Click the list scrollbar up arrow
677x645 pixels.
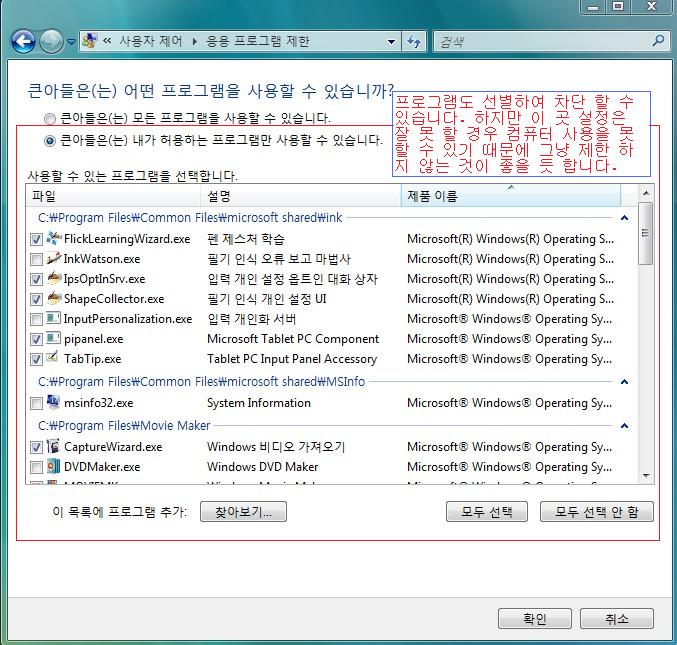tap(646, 193)
